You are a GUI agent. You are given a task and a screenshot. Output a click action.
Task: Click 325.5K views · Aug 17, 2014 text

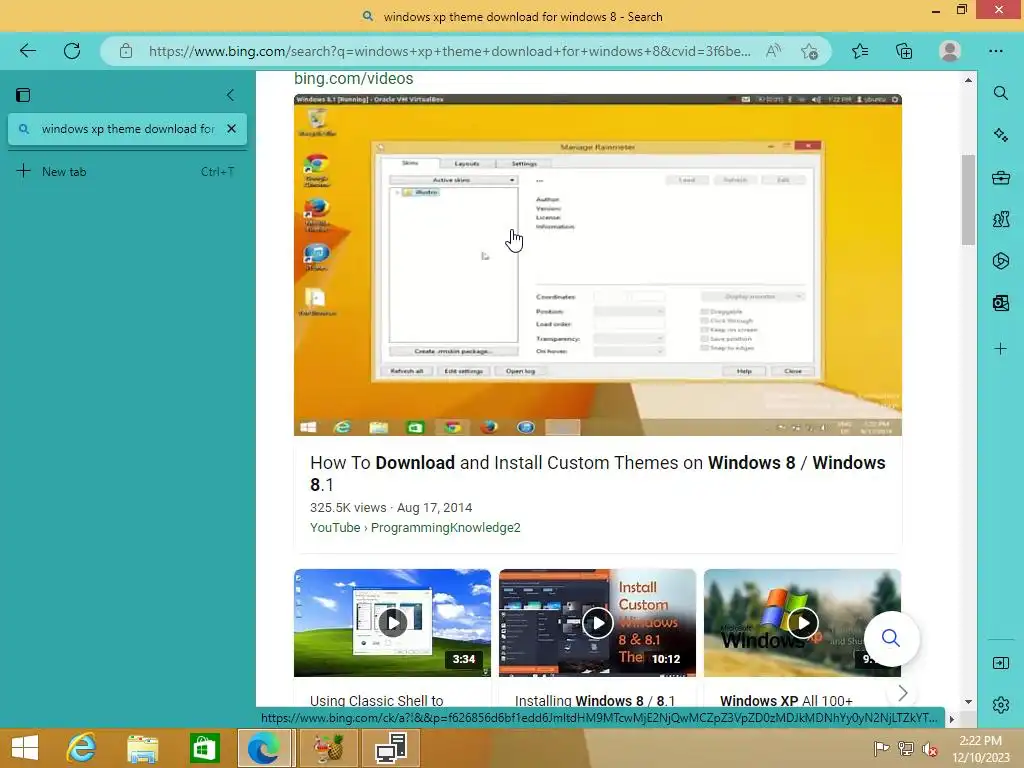pos(391,507)
